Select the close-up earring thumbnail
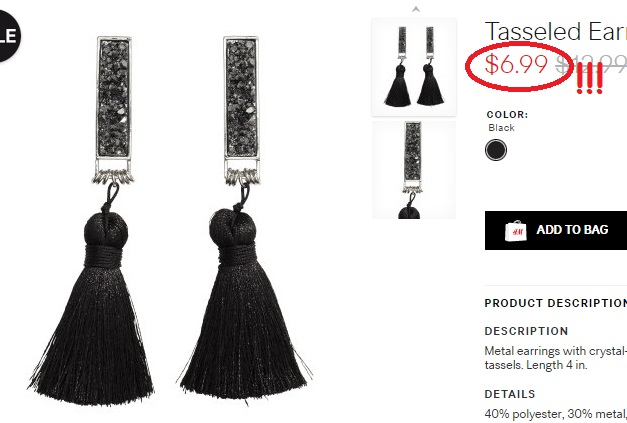The height and width of the screenshot is (423, 627). [x=414, y=170]
